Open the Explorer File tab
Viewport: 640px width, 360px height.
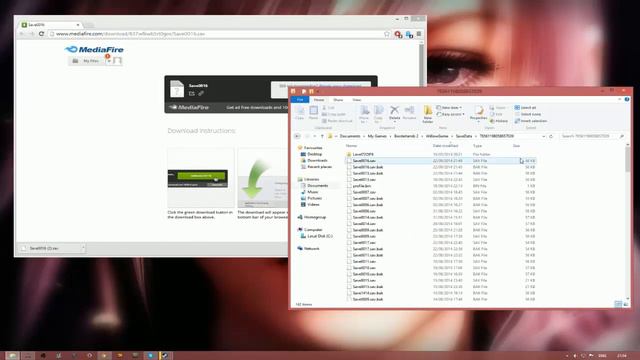point(300,100)
